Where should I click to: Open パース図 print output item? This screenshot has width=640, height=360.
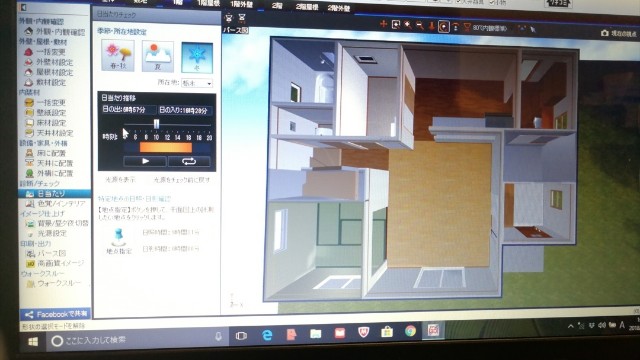click(x=46, y=253)
